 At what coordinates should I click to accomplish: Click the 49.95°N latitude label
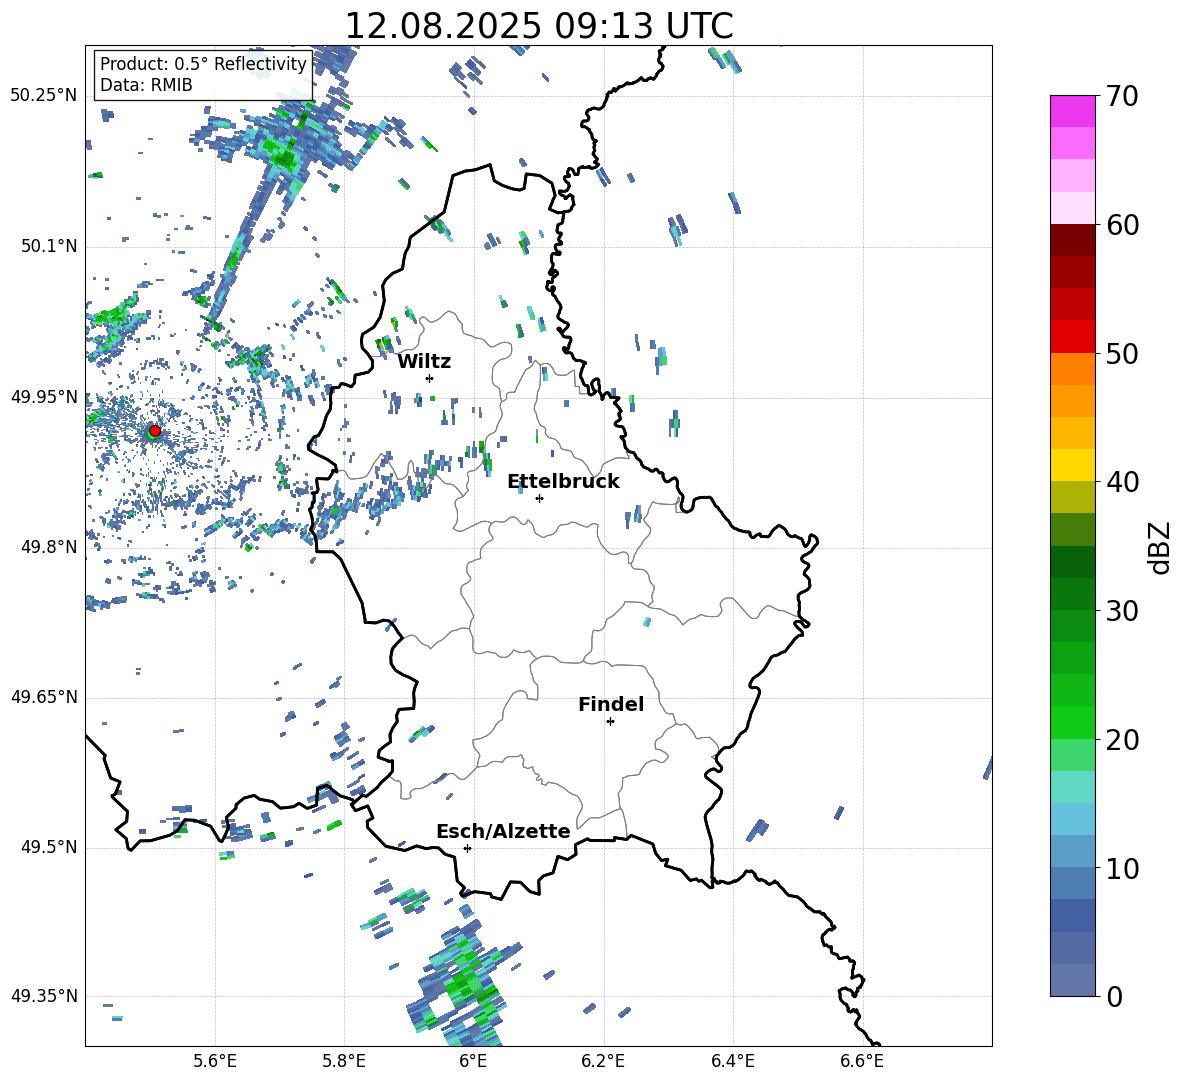(x=44, y=397)
